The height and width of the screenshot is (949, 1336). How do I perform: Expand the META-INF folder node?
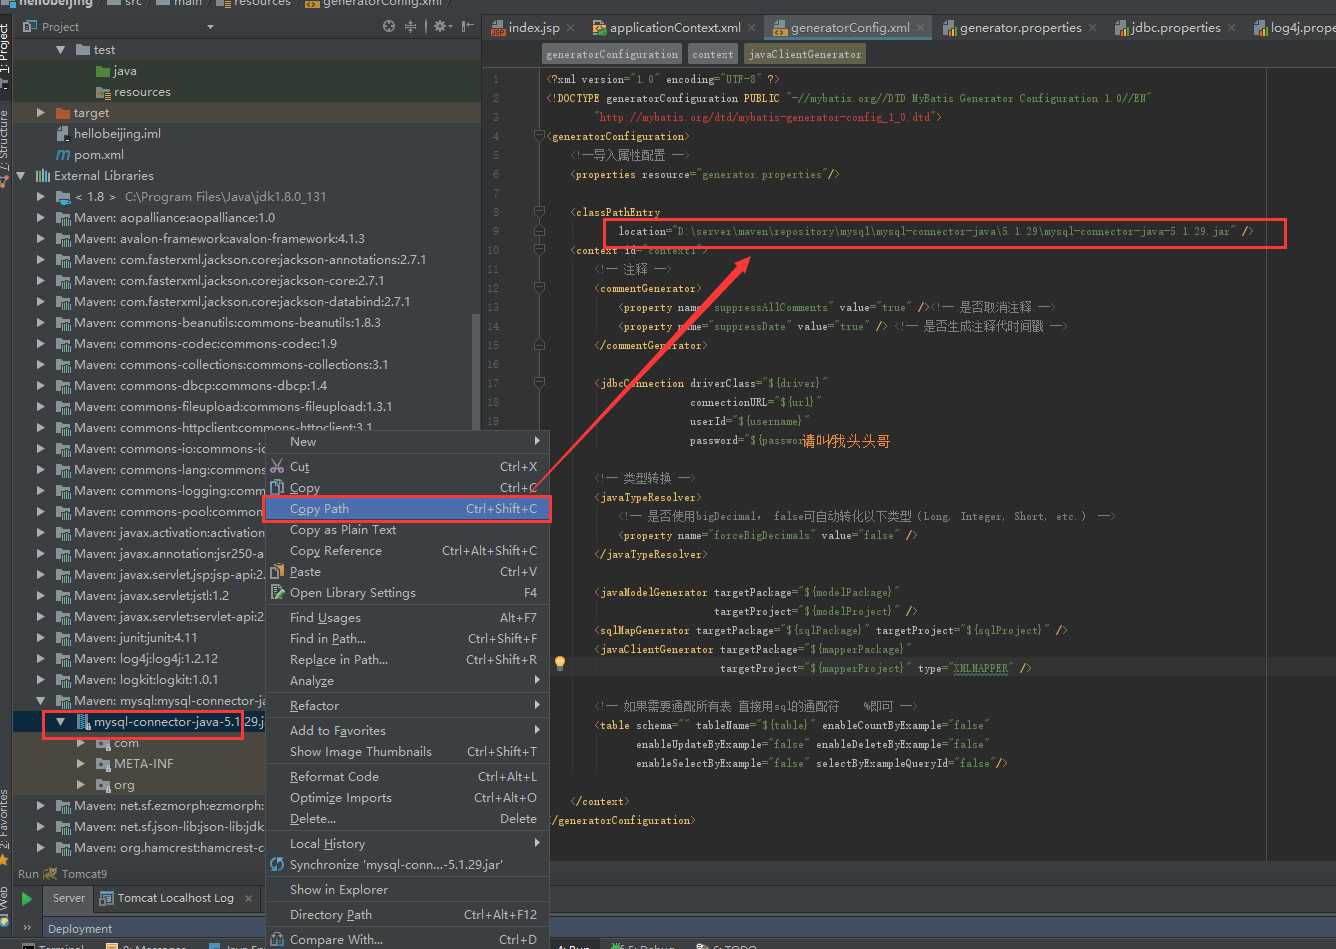[82, 763]
